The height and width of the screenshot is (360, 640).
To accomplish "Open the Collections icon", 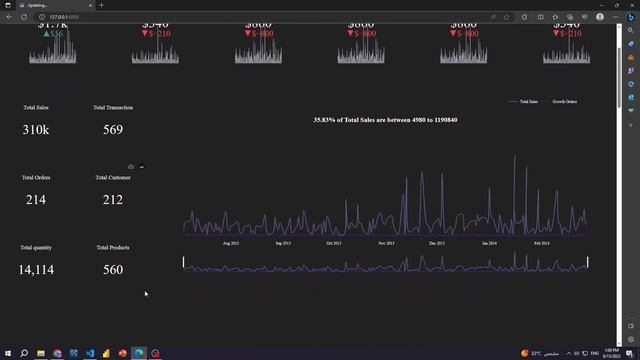I will point(570,17).
